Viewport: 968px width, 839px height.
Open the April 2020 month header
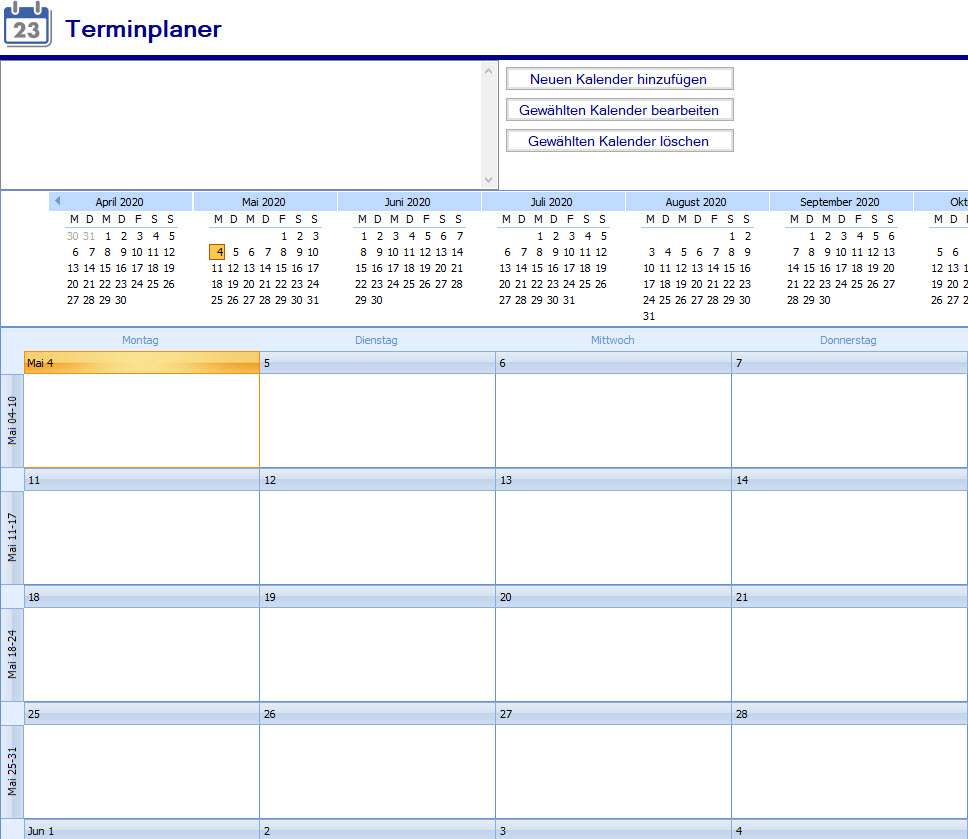tap(120, 202)
